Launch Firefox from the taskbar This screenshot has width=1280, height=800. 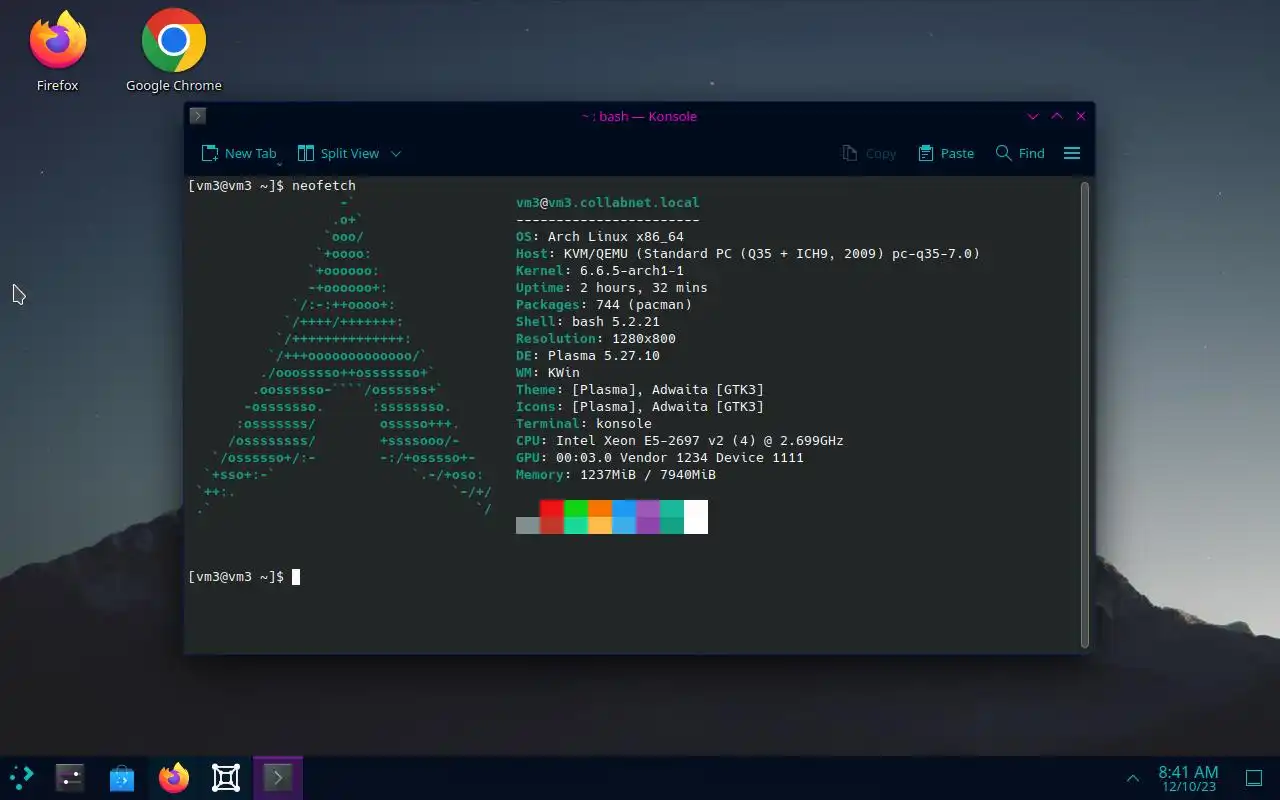coord(174,777)
